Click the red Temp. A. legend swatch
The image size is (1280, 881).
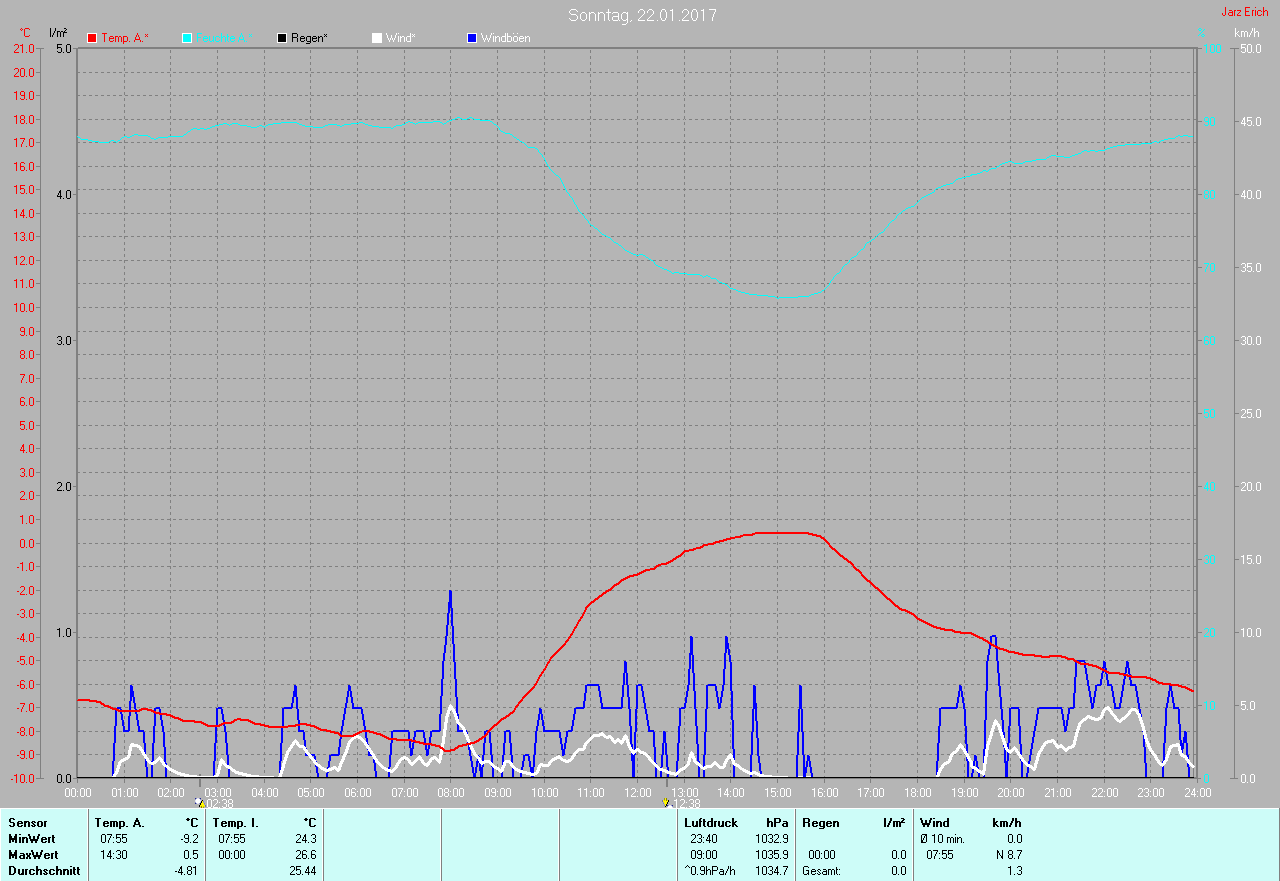pyautogui.click(x=92, y=38)
